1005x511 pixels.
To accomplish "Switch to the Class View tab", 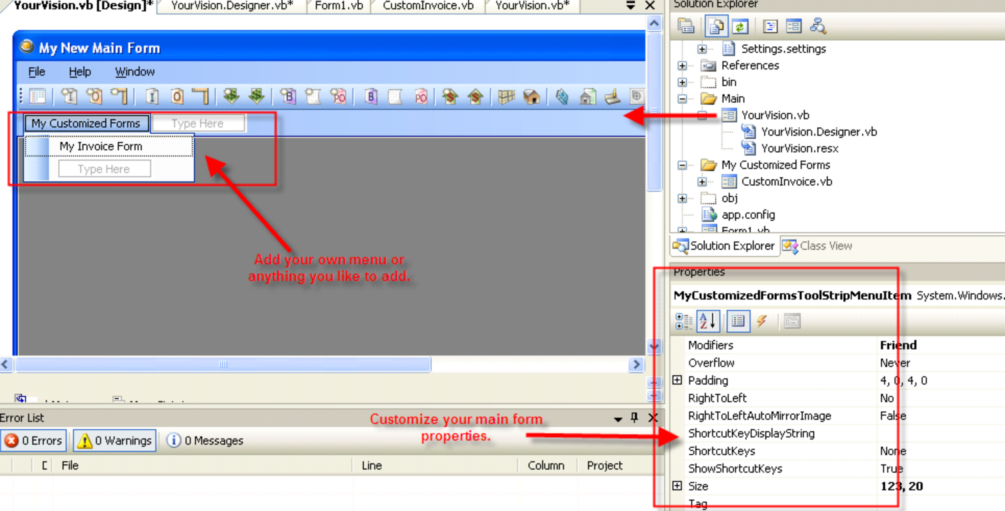I will pyautogui.click(x=818, y=246).
